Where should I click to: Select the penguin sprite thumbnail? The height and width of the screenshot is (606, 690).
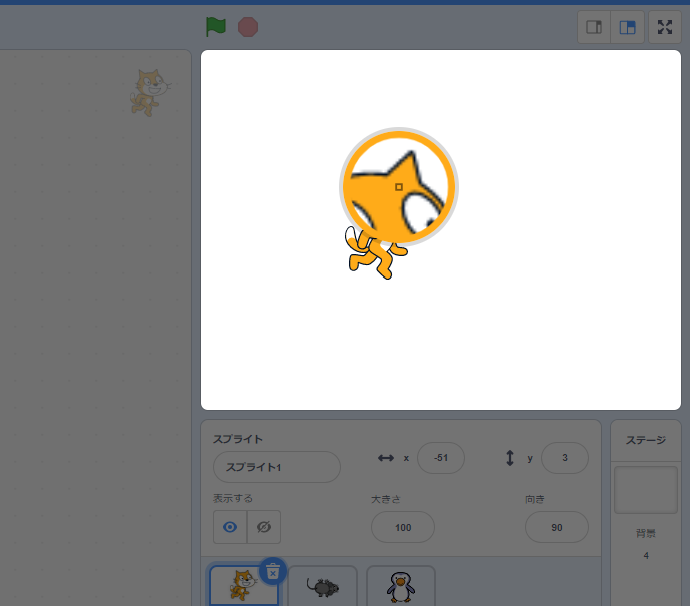401,586
